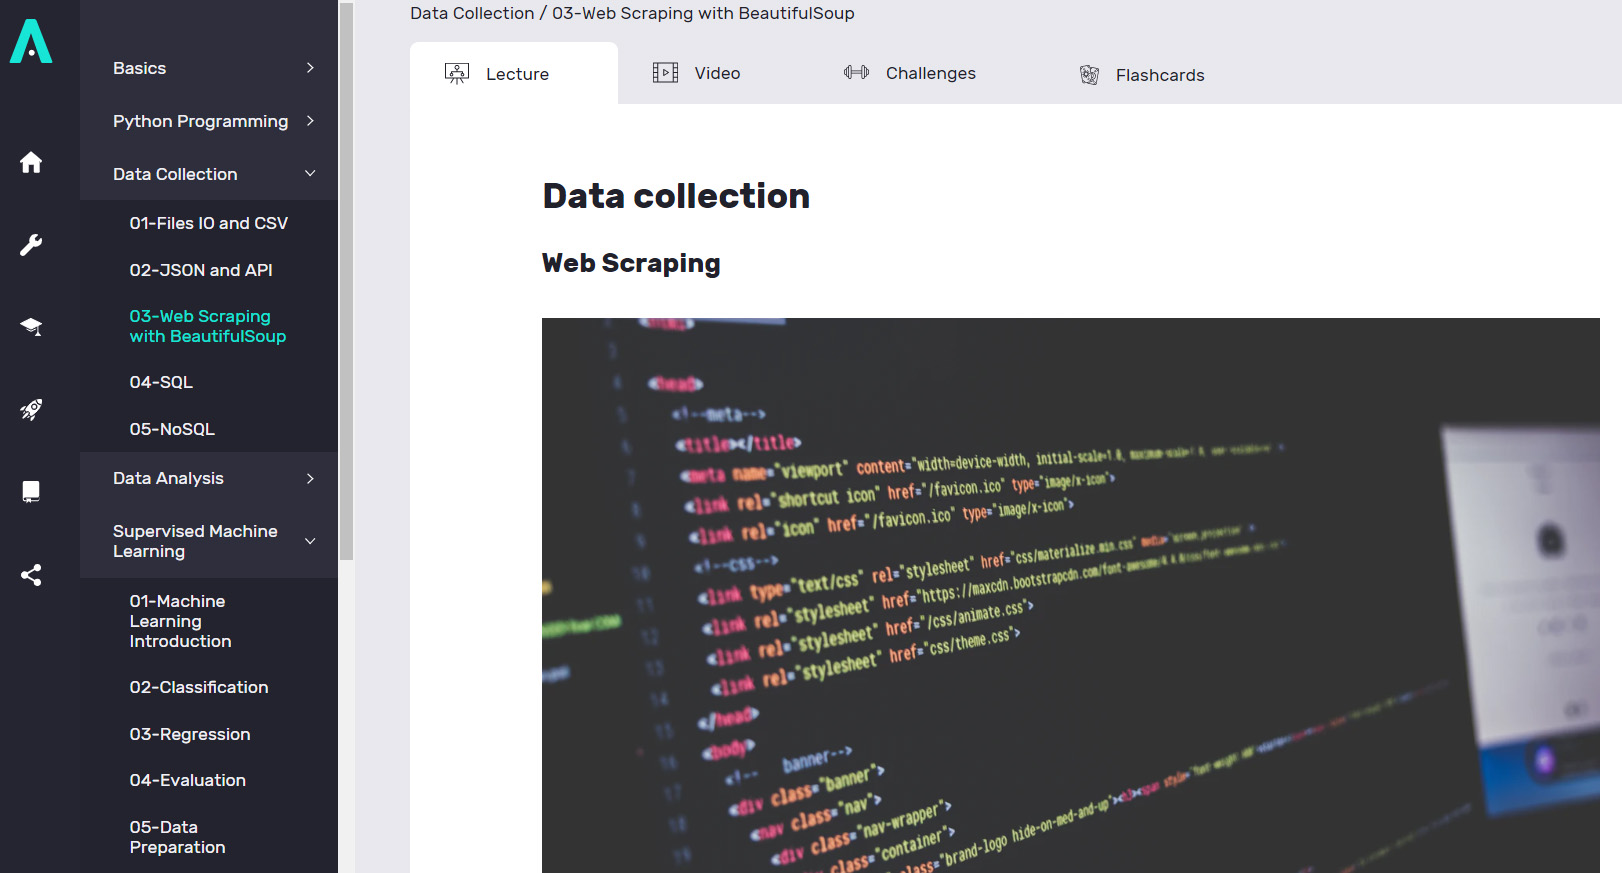Expand the Basics section chevron
Image resolution: width=1622 pixels, height=873 pixels.
(310, 68)
